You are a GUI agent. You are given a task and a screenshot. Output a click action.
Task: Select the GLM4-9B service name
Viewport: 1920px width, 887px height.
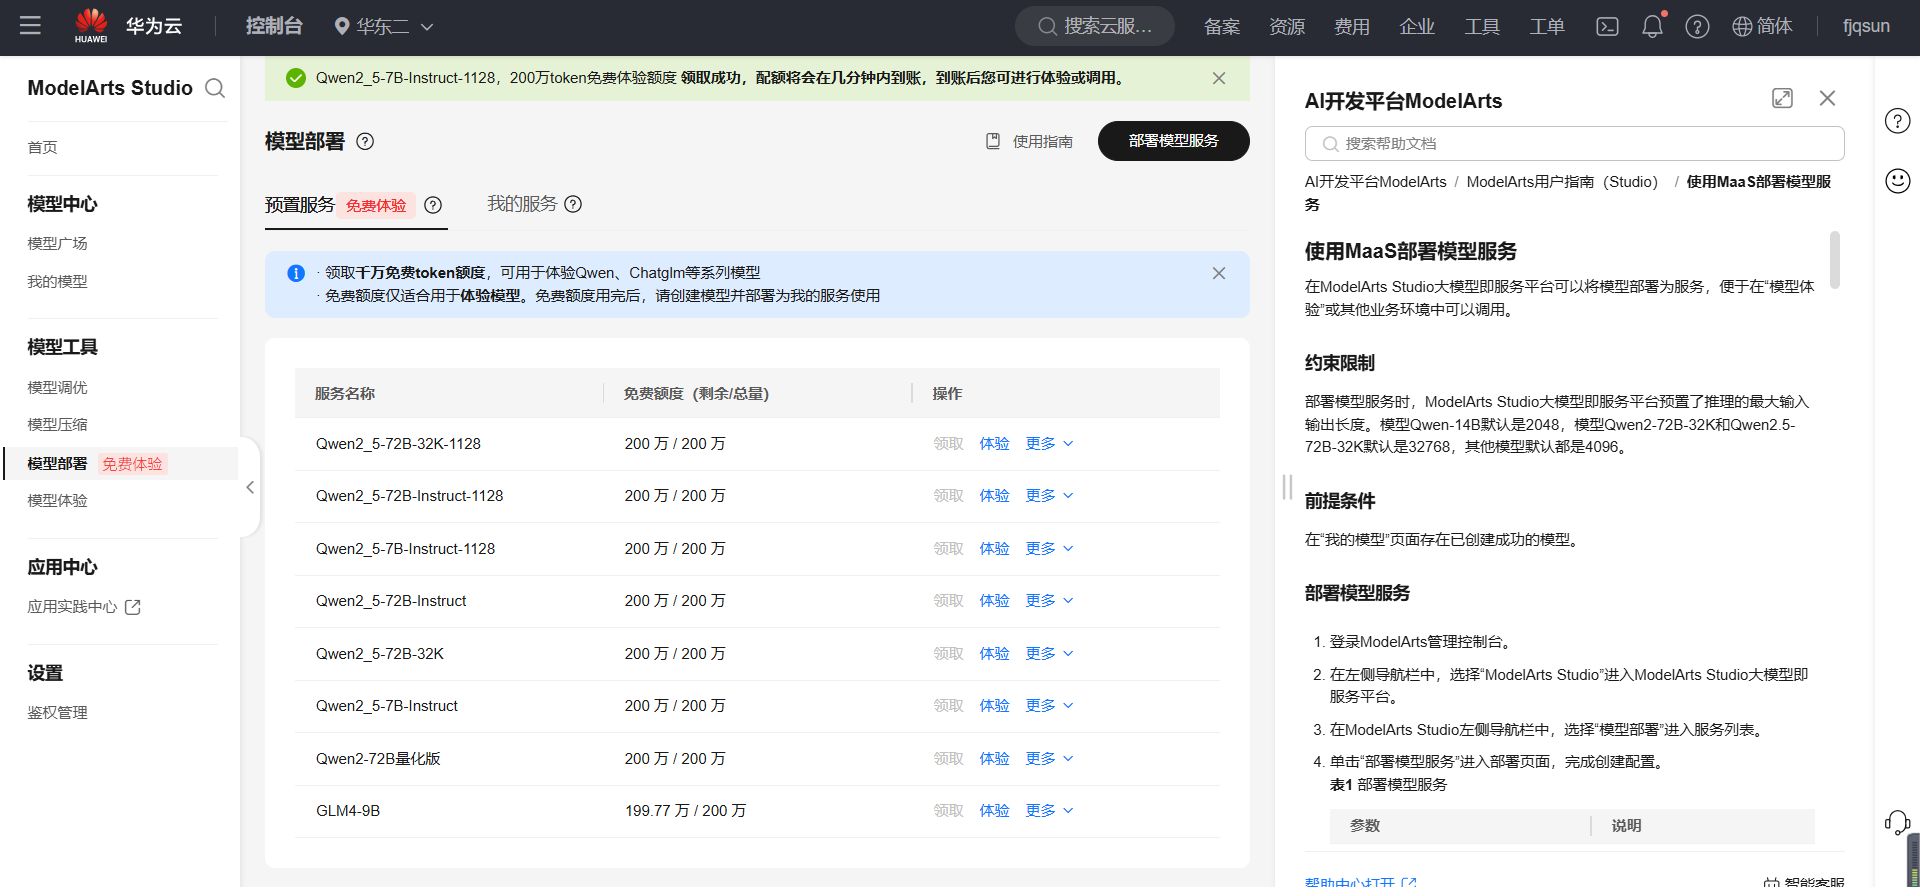(x=348, y=811)
